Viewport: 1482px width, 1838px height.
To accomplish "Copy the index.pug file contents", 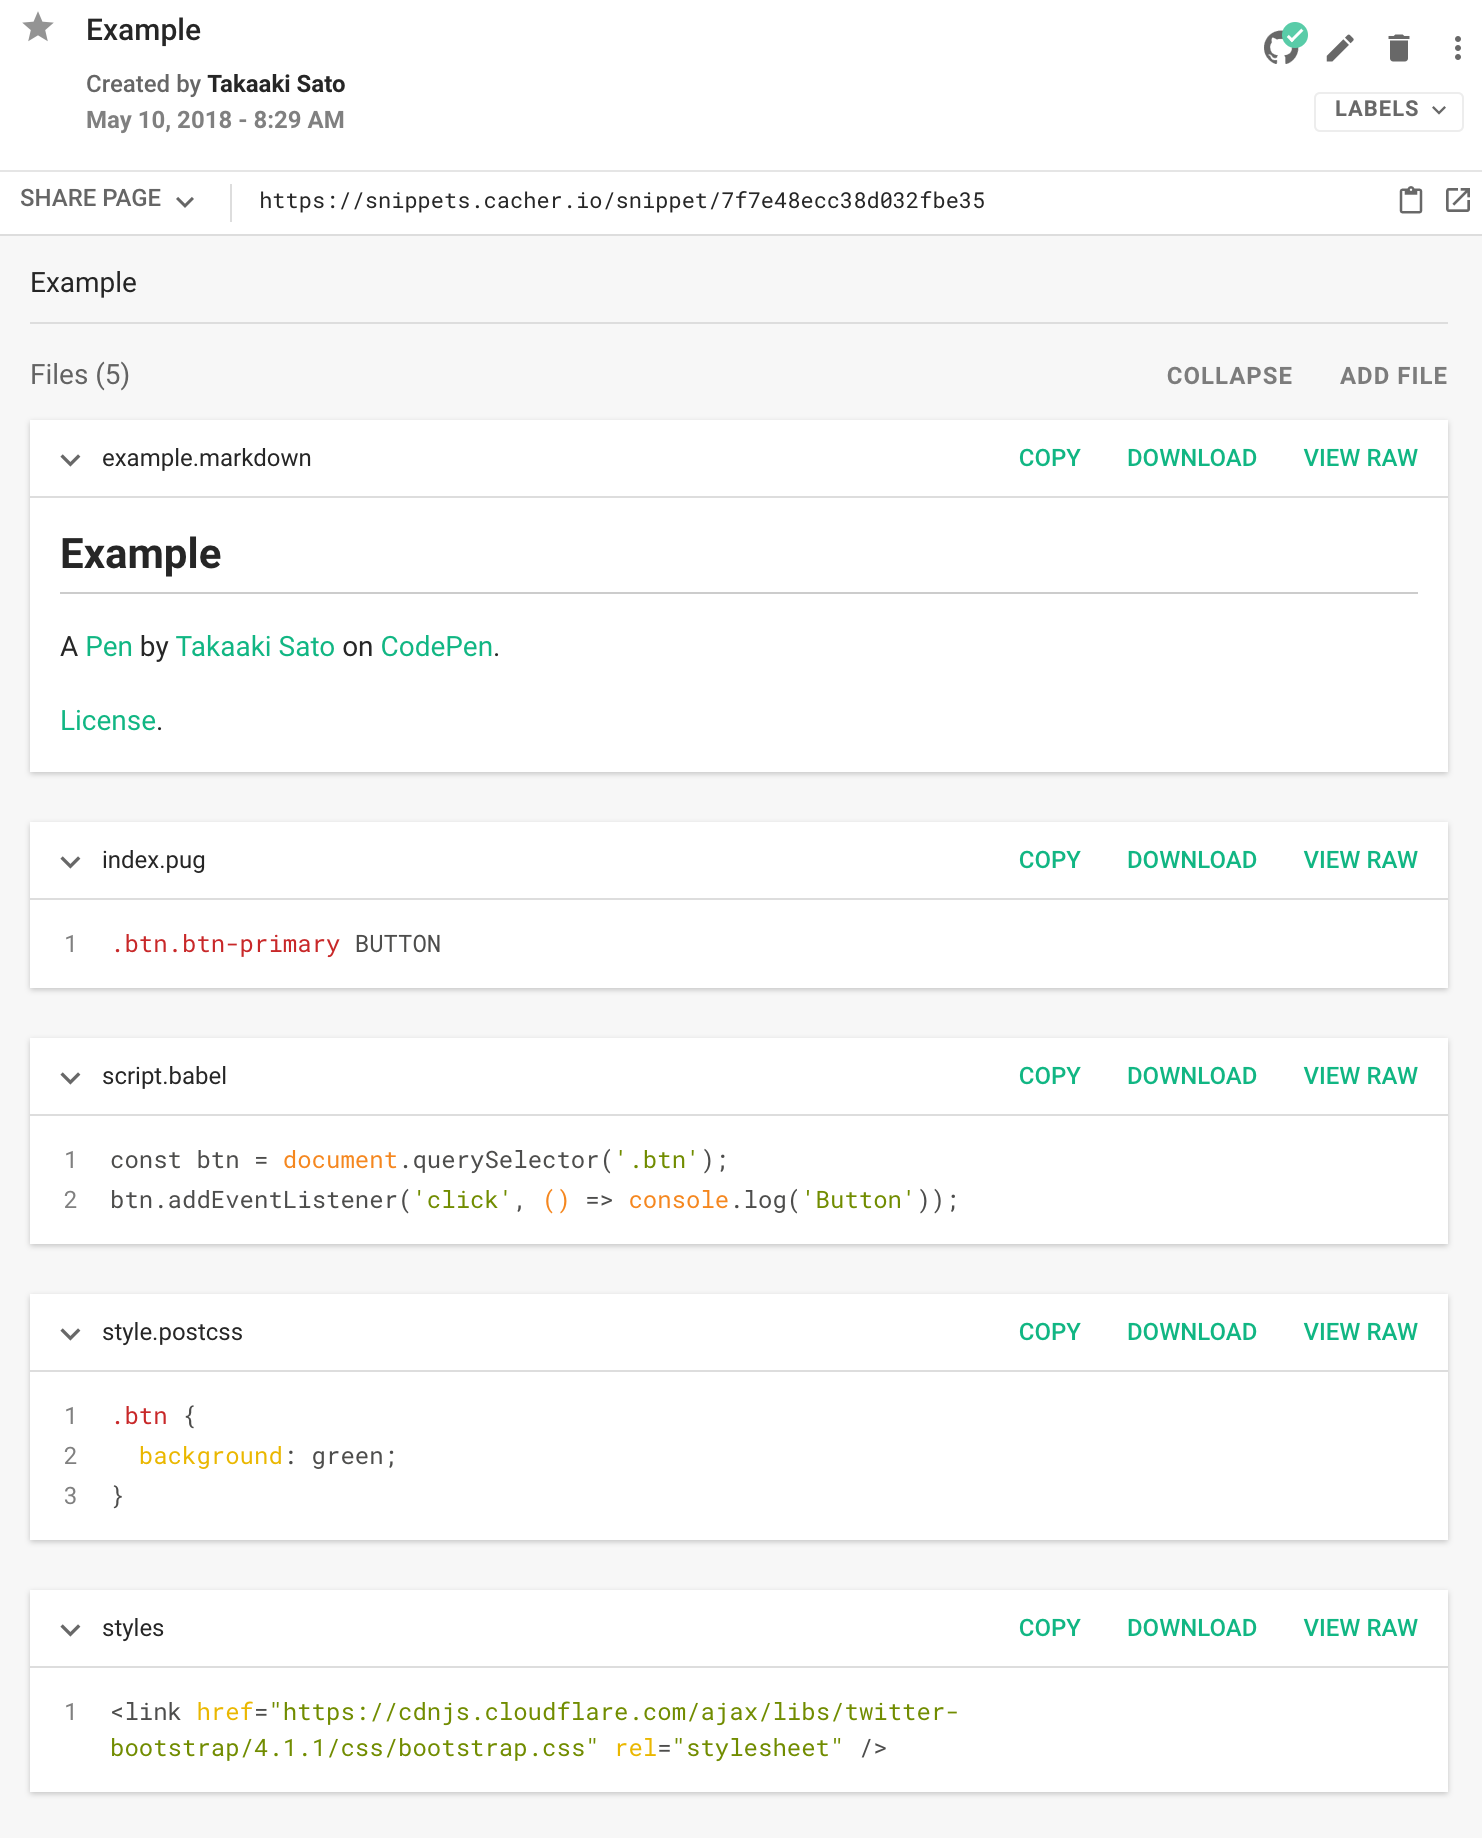I will coord(1049,860).
